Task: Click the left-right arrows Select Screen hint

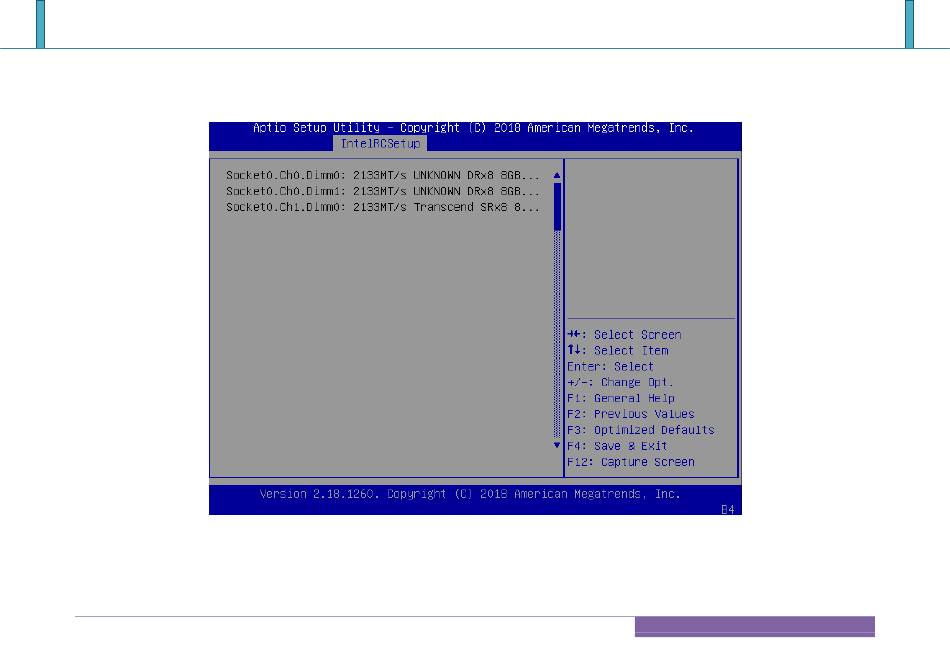Action: pos(624,334)
